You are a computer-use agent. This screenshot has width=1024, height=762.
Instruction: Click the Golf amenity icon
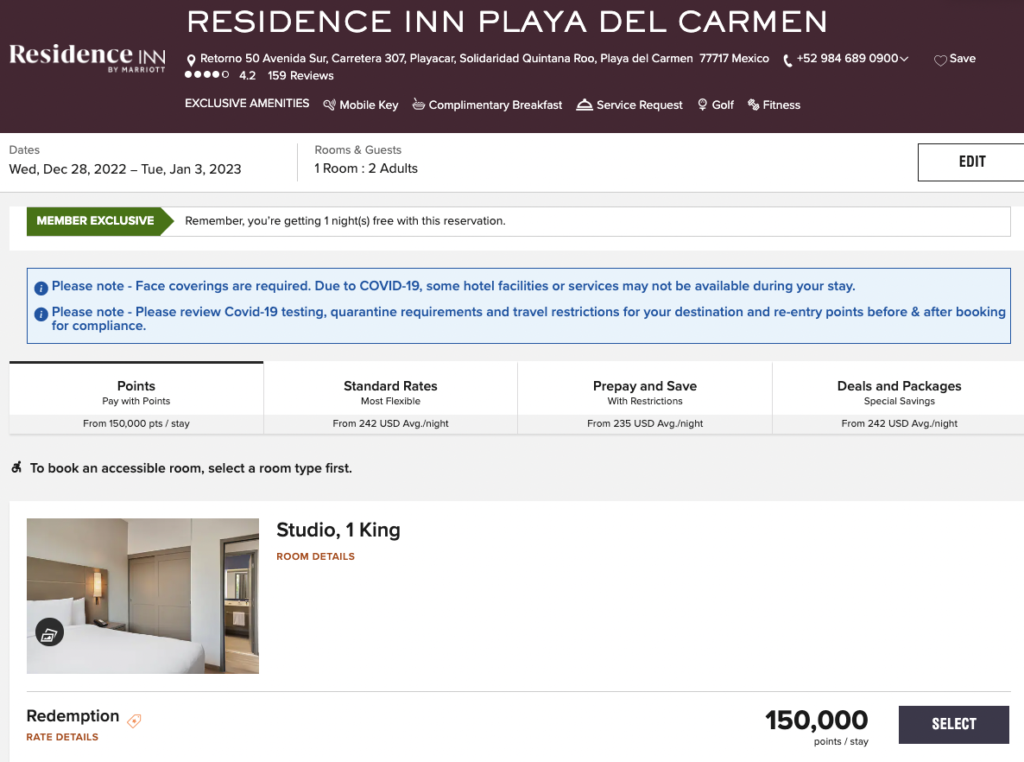point(702,105)
